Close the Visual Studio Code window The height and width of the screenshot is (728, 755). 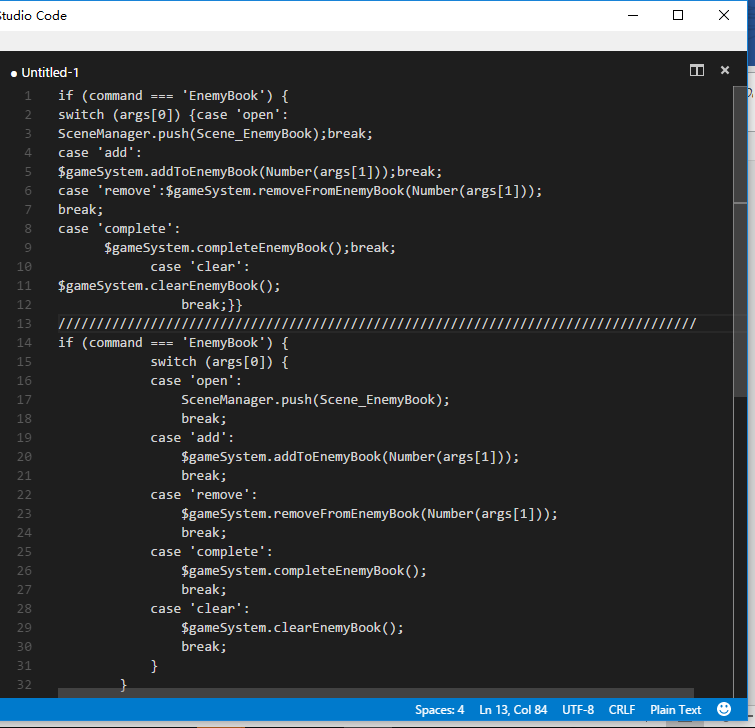click(723, 15)
